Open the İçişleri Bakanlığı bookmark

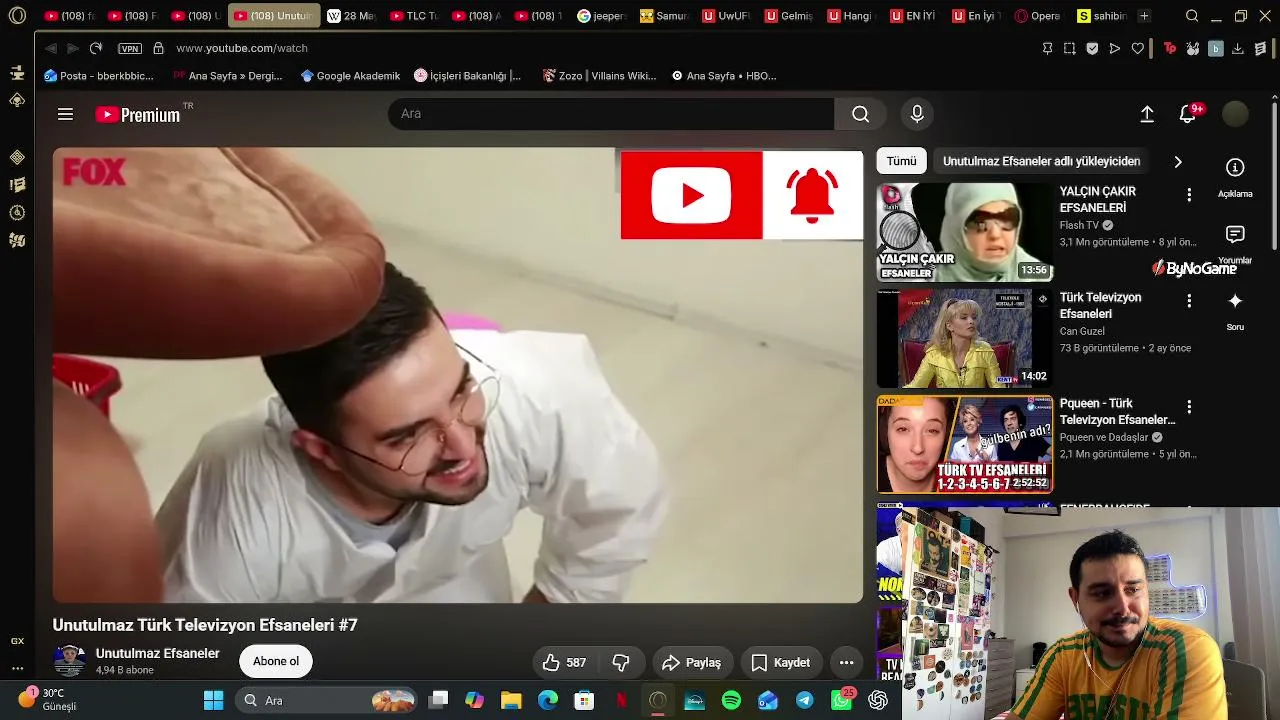(468, 76)
